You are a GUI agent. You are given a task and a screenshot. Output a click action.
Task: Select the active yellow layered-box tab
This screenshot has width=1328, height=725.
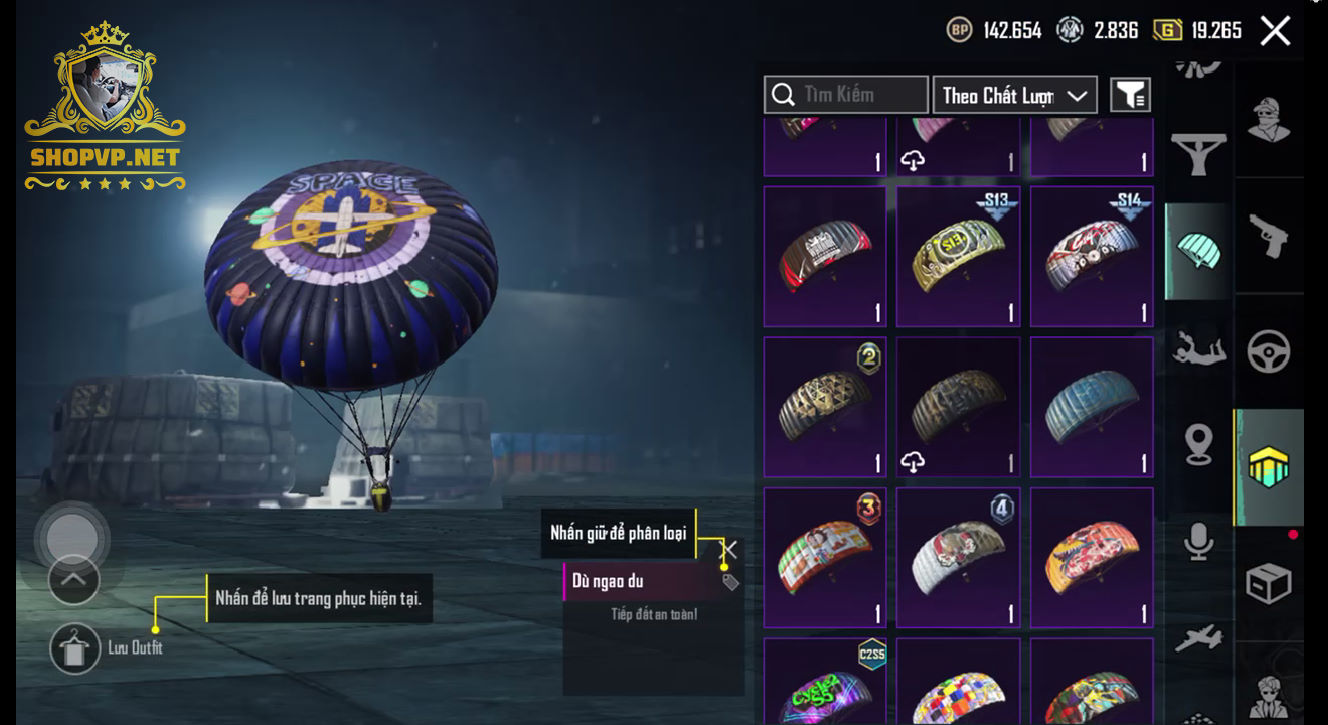(x=1269, y=468)
